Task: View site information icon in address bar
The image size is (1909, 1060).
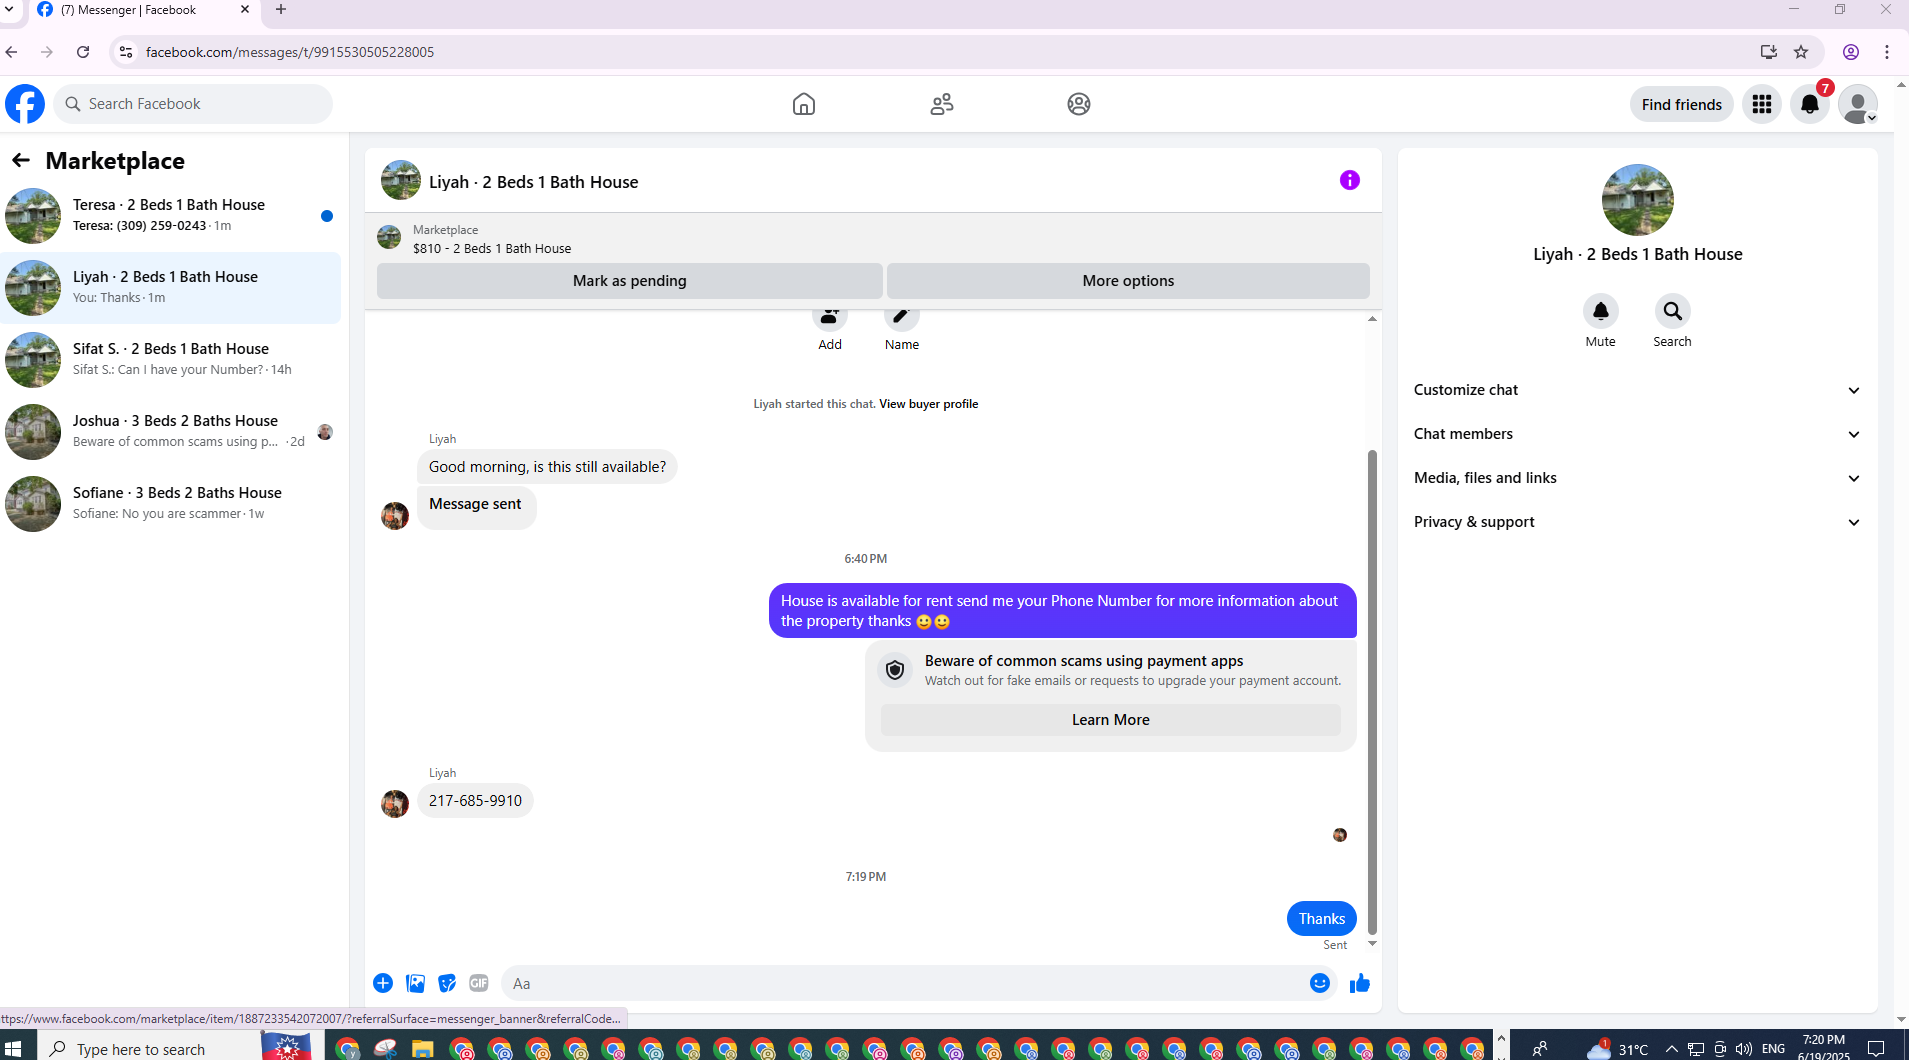Action: click(x=126, y=52)
